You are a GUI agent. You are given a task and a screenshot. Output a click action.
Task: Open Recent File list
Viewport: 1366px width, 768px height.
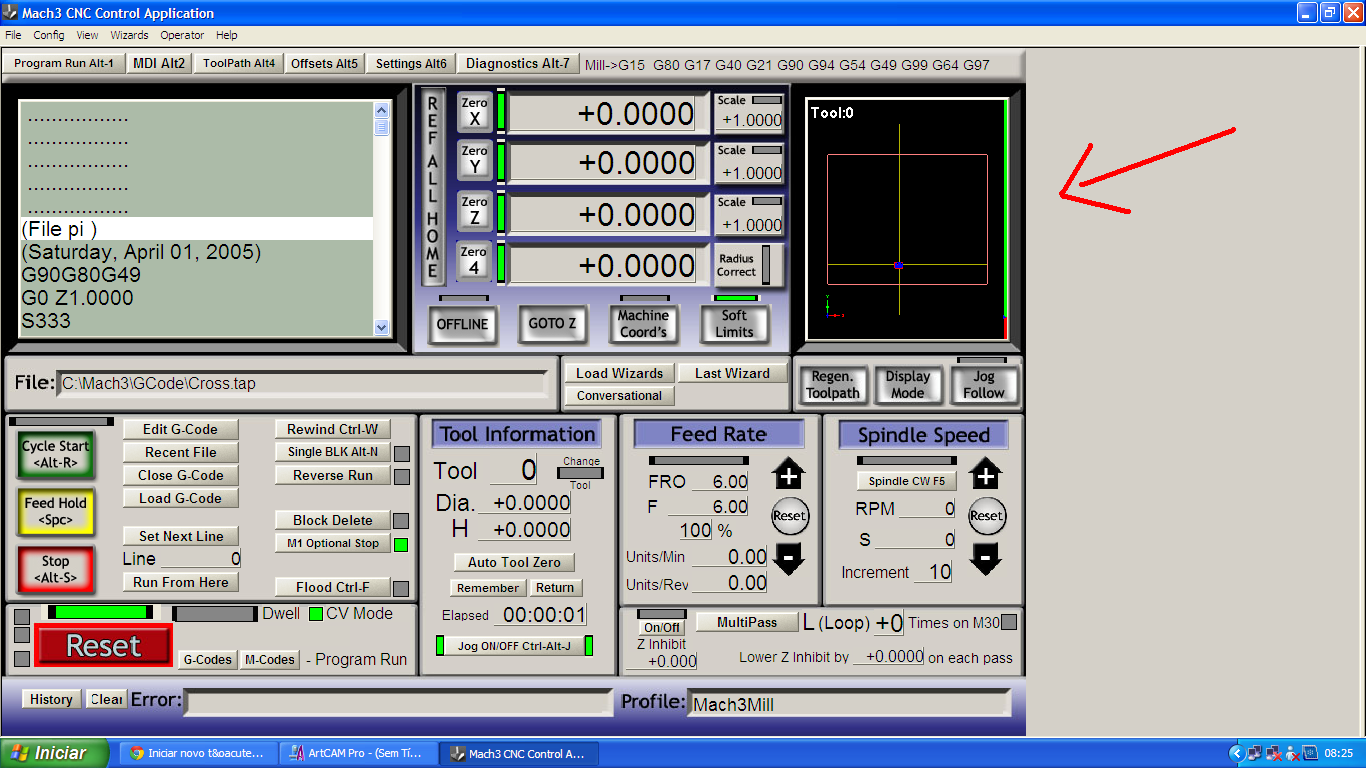[180, 453]
